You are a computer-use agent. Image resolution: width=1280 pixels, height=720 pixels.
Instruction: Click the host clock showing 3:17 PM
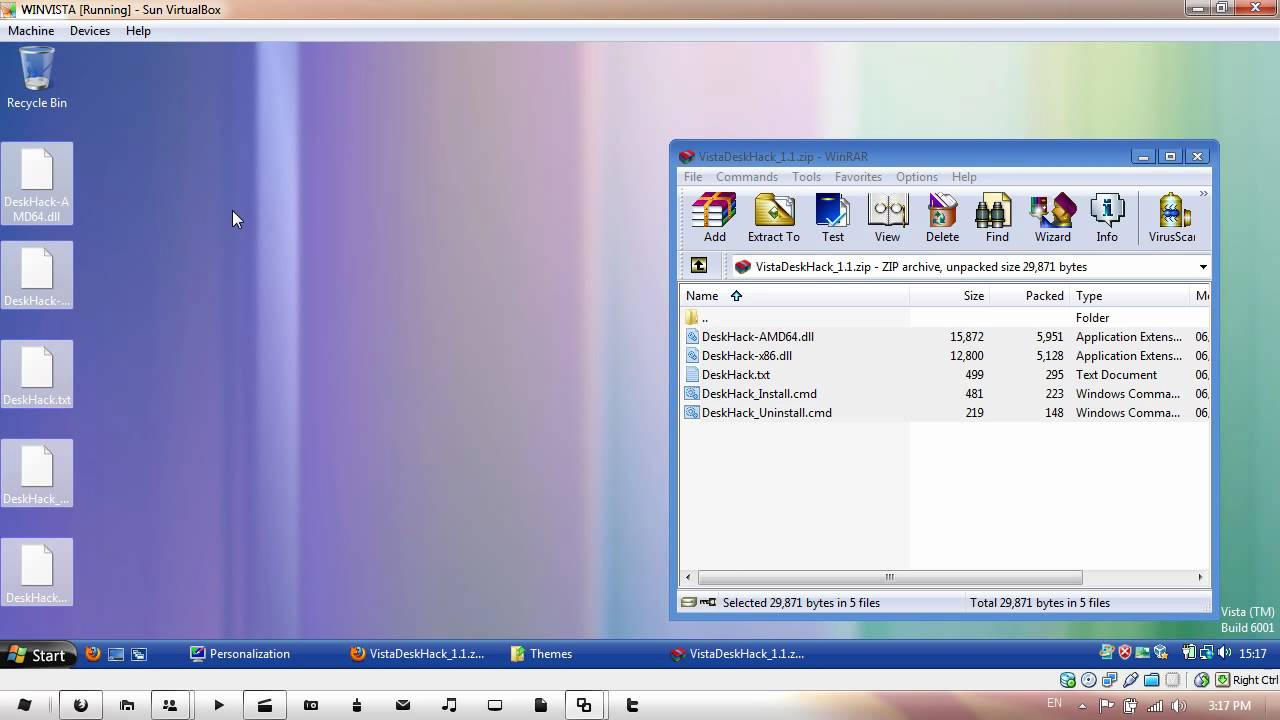(x=1227, y=706)
